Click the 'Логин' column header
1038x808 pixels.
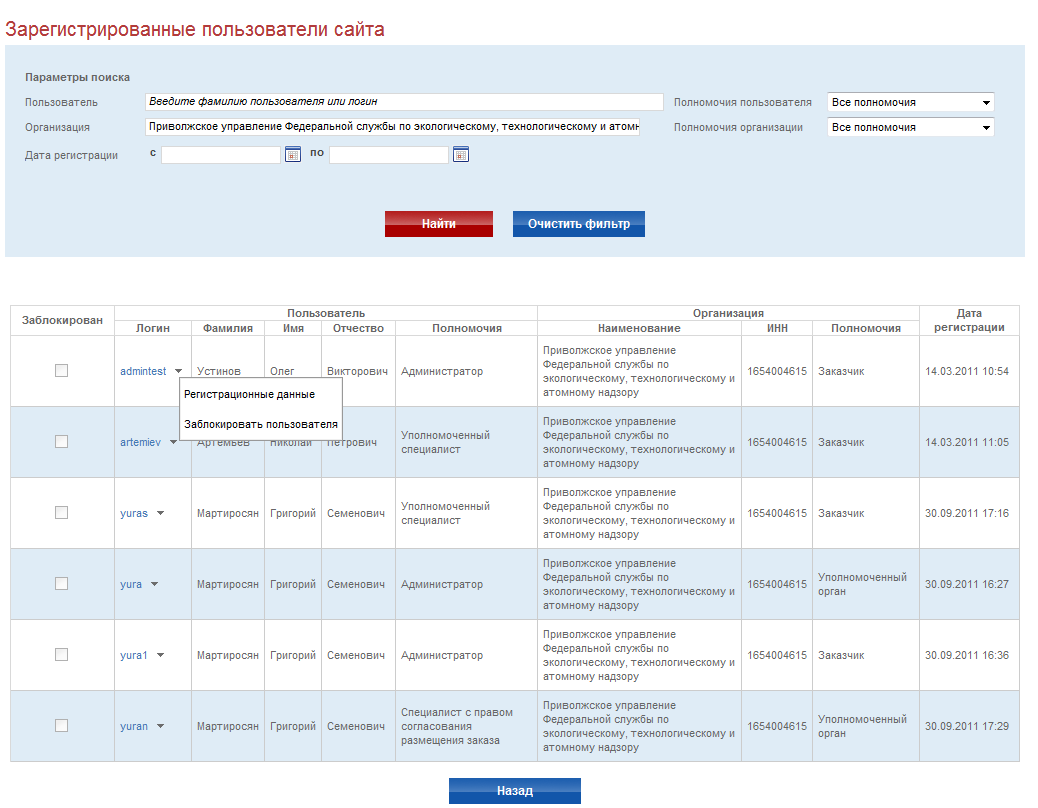pos(153,328)
